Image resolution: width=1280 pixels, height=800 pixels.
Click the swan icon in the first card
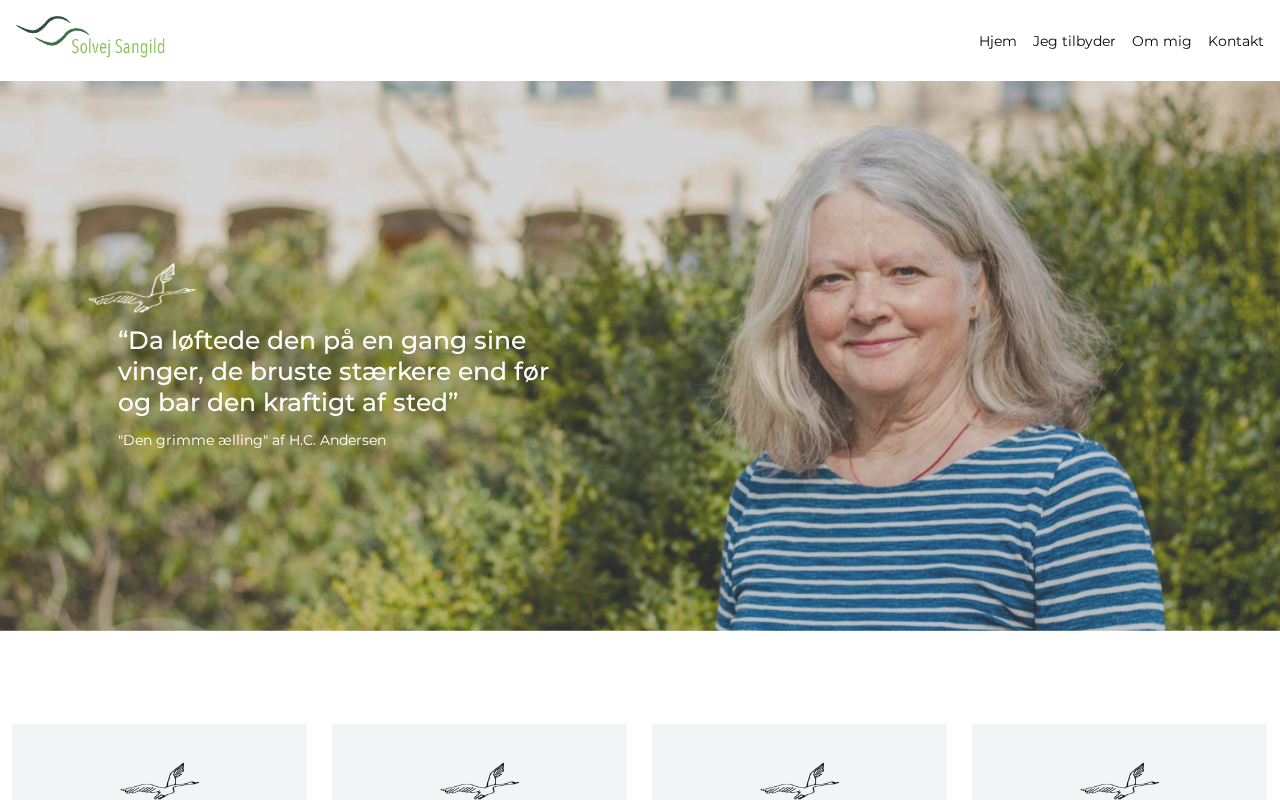click(x=160, y=781)
